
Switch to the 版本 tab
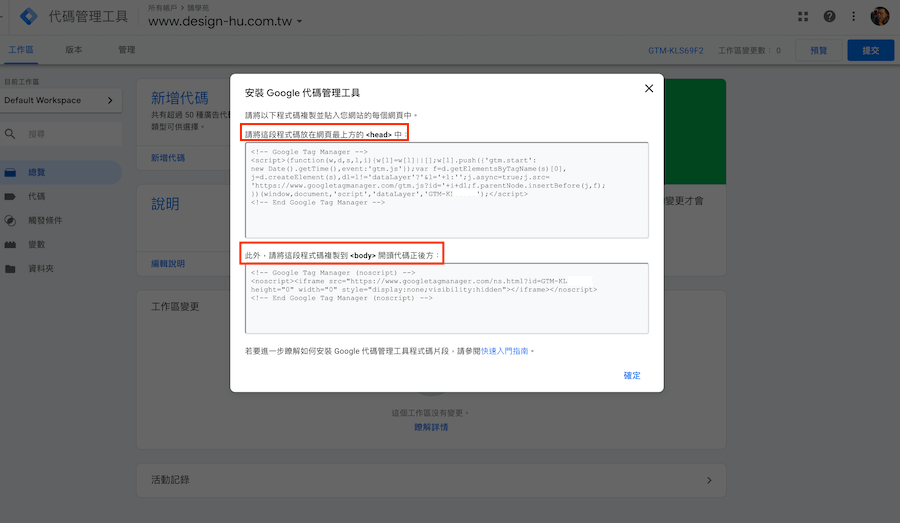(74, 50)
